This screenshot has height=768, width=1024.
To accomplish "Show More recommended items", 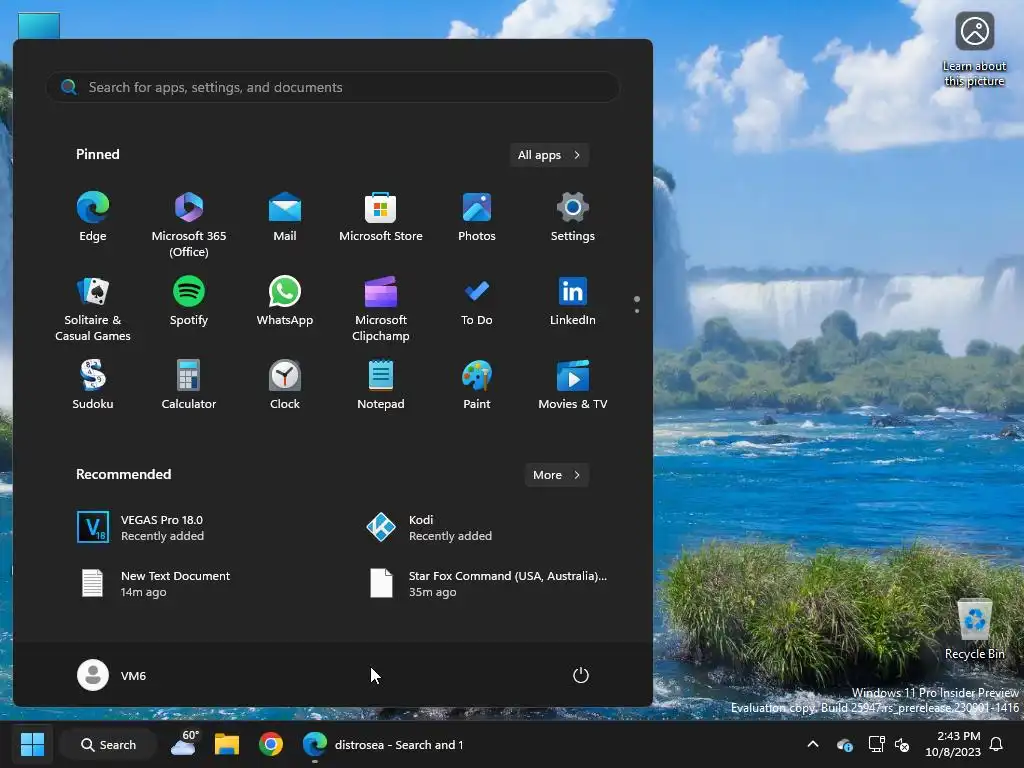I will tap(556, 475).
